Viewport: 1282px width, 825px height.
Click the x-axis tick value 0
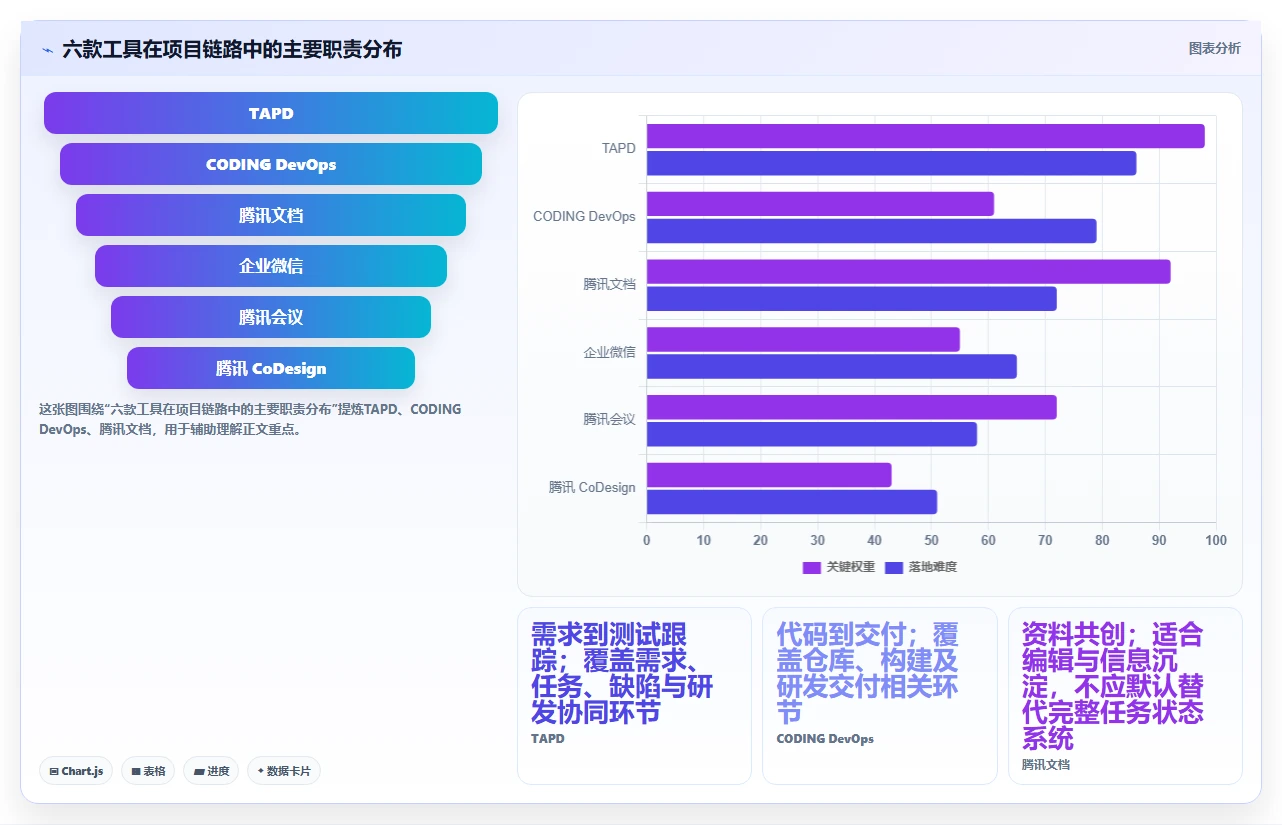pyautogui.click(x=646, y=540)
